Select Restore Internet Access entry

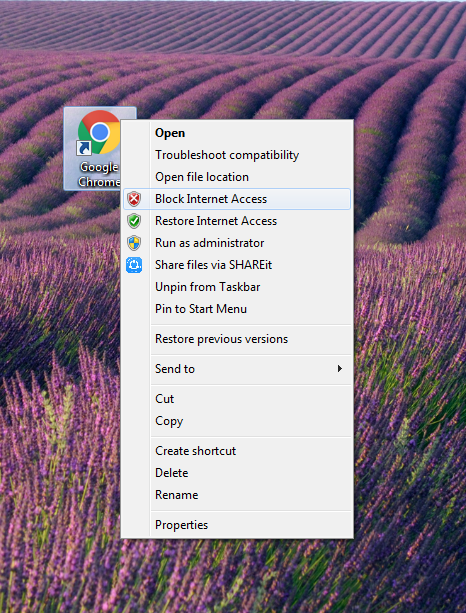point(237,221)
